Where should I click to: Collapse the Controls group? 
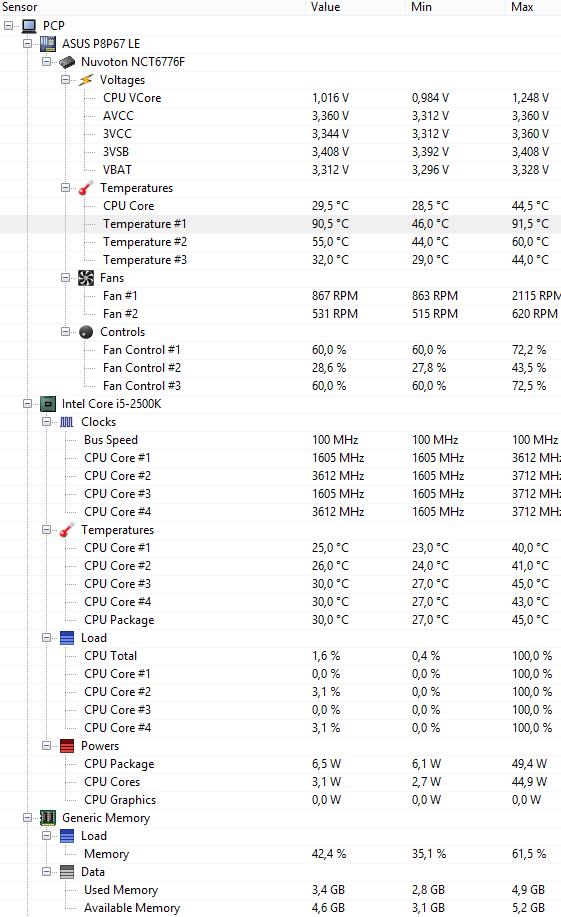(x=66, y=332)
